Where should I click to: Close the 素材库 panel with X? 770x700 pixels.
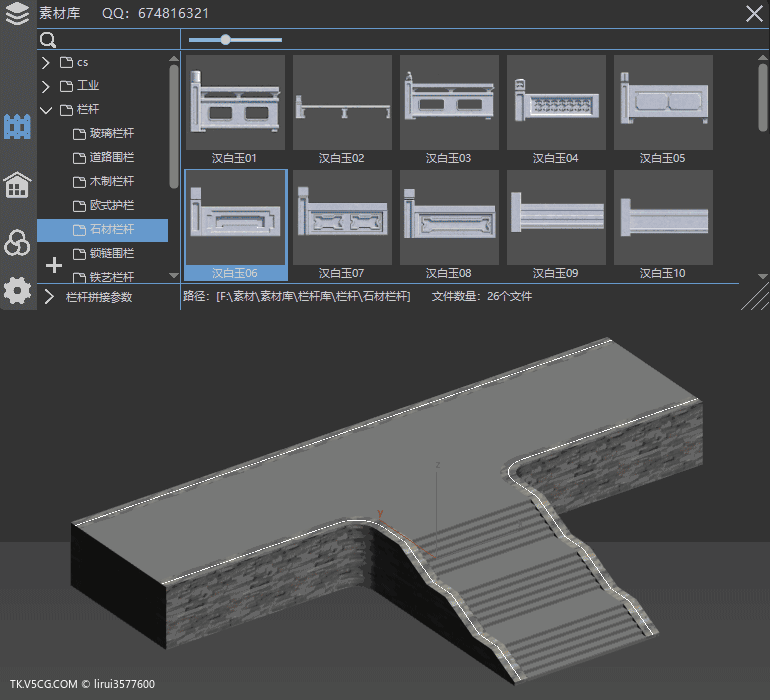pyautogui.click(x=754, y=13)
